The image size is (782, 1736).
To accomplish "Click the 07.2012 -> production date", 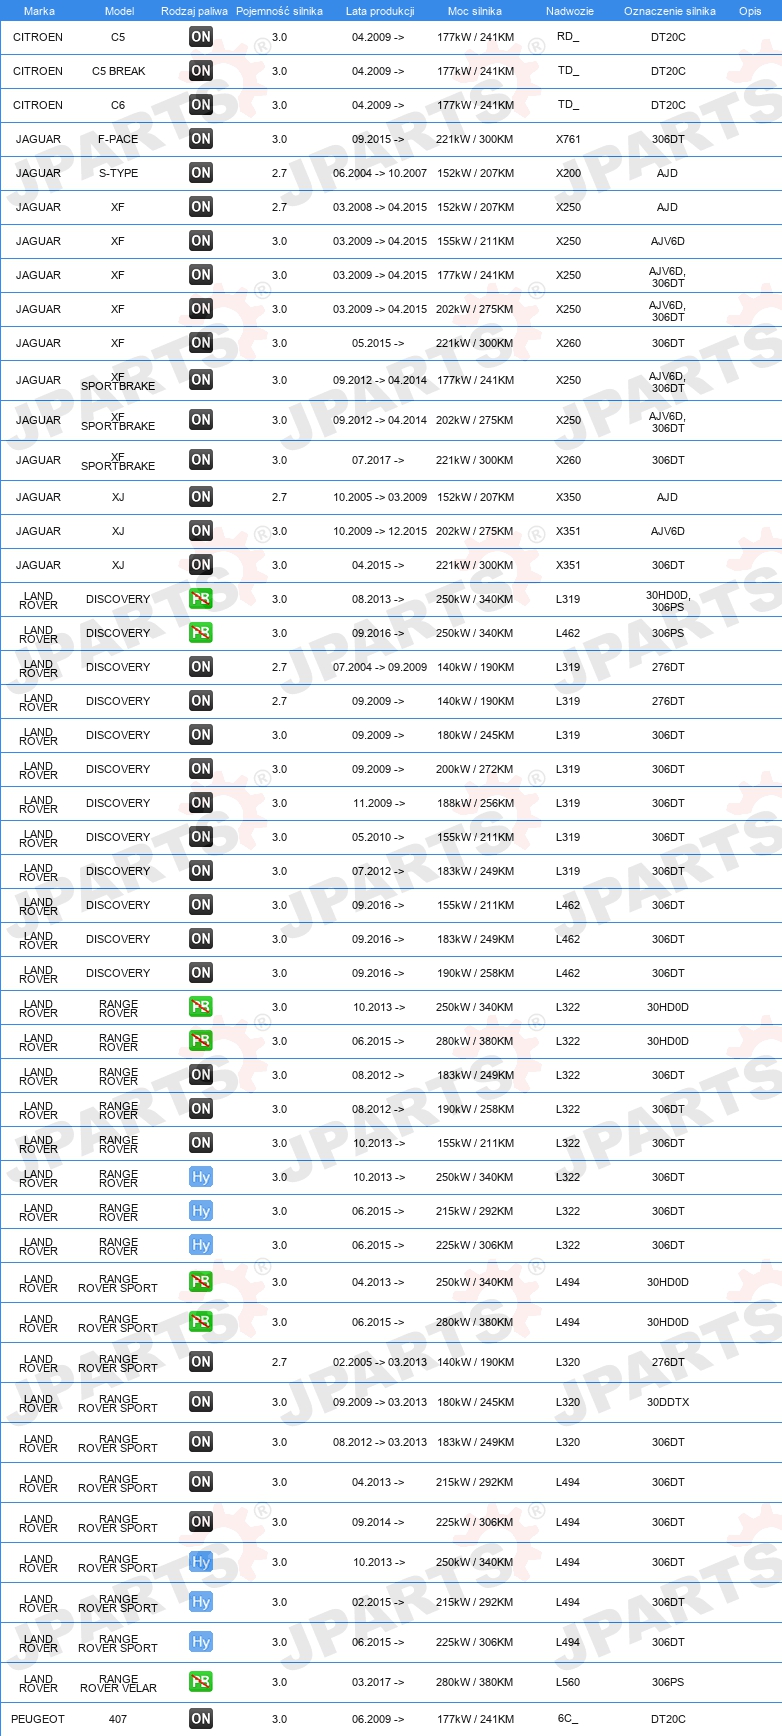I will click(x=378, y=871).
